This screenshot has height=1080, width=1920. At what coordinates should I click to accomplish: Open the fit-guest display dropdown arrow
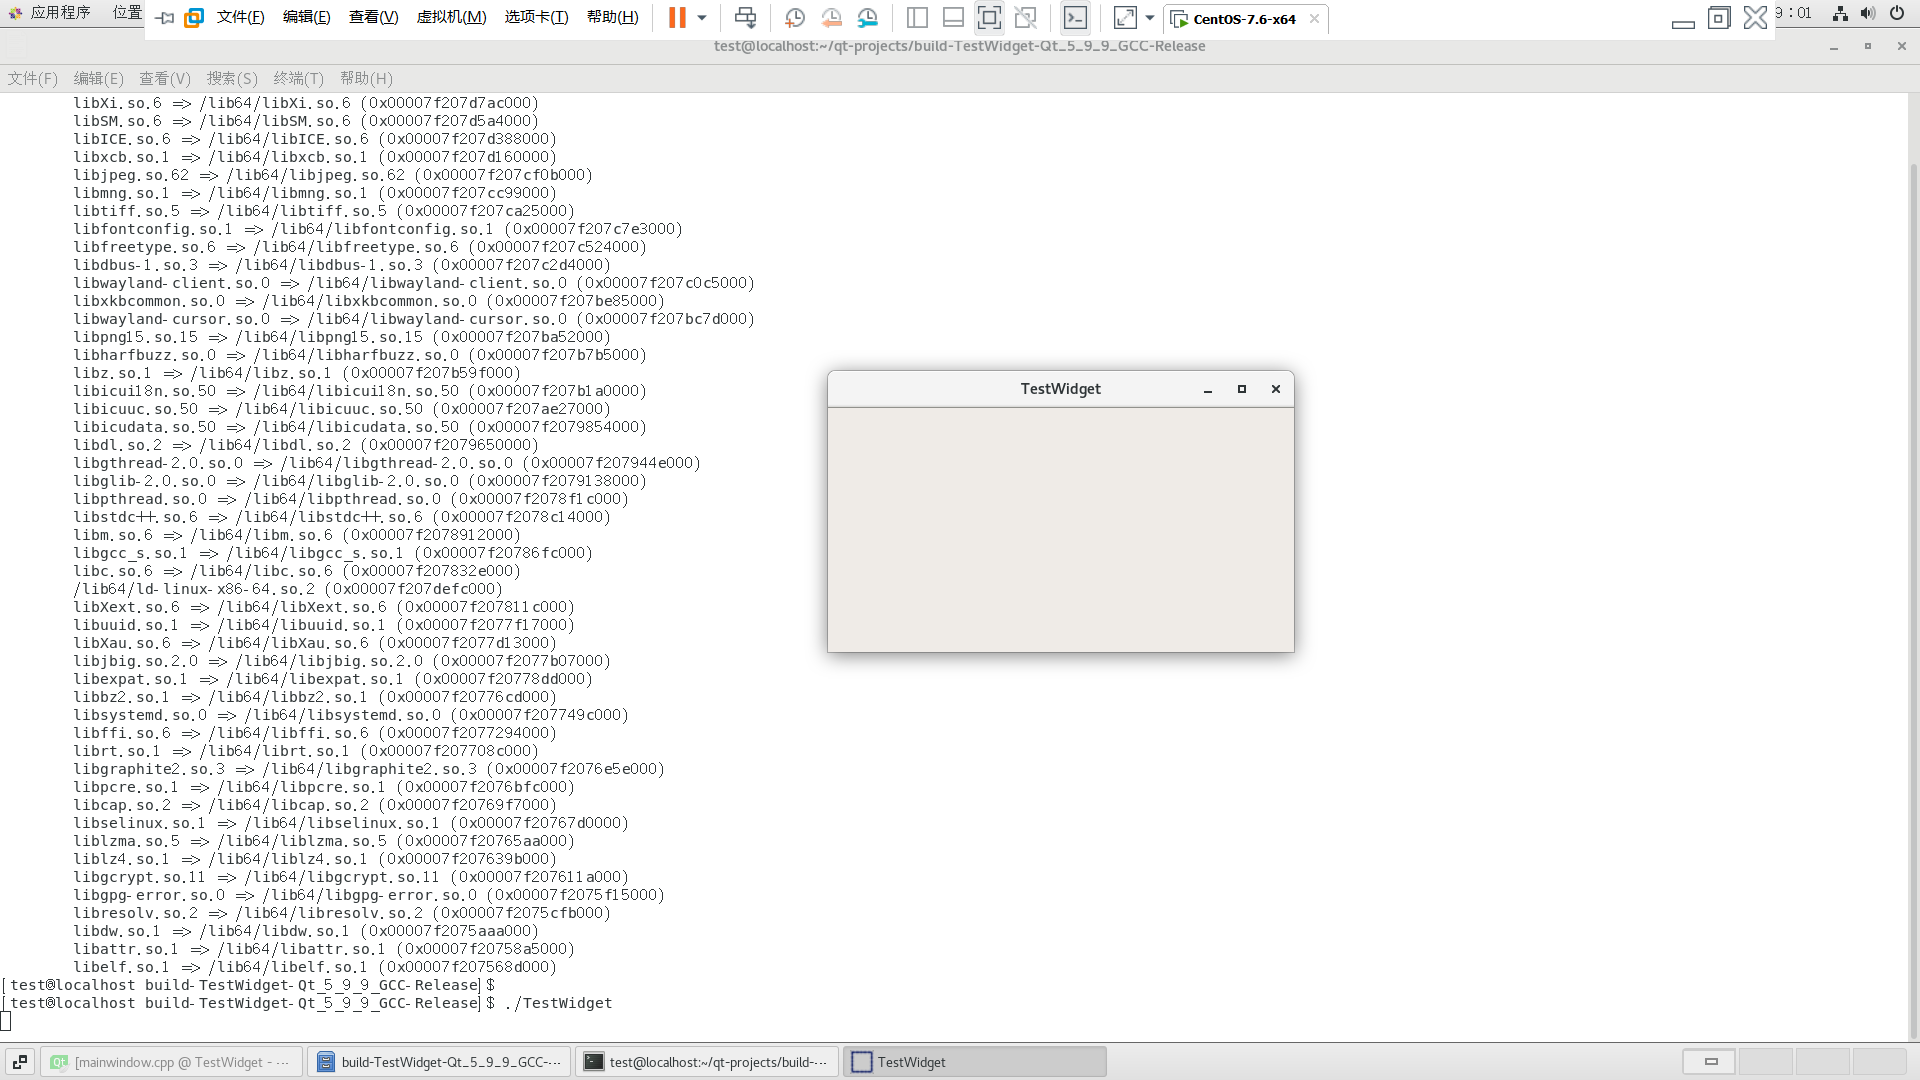[1150, 17]
